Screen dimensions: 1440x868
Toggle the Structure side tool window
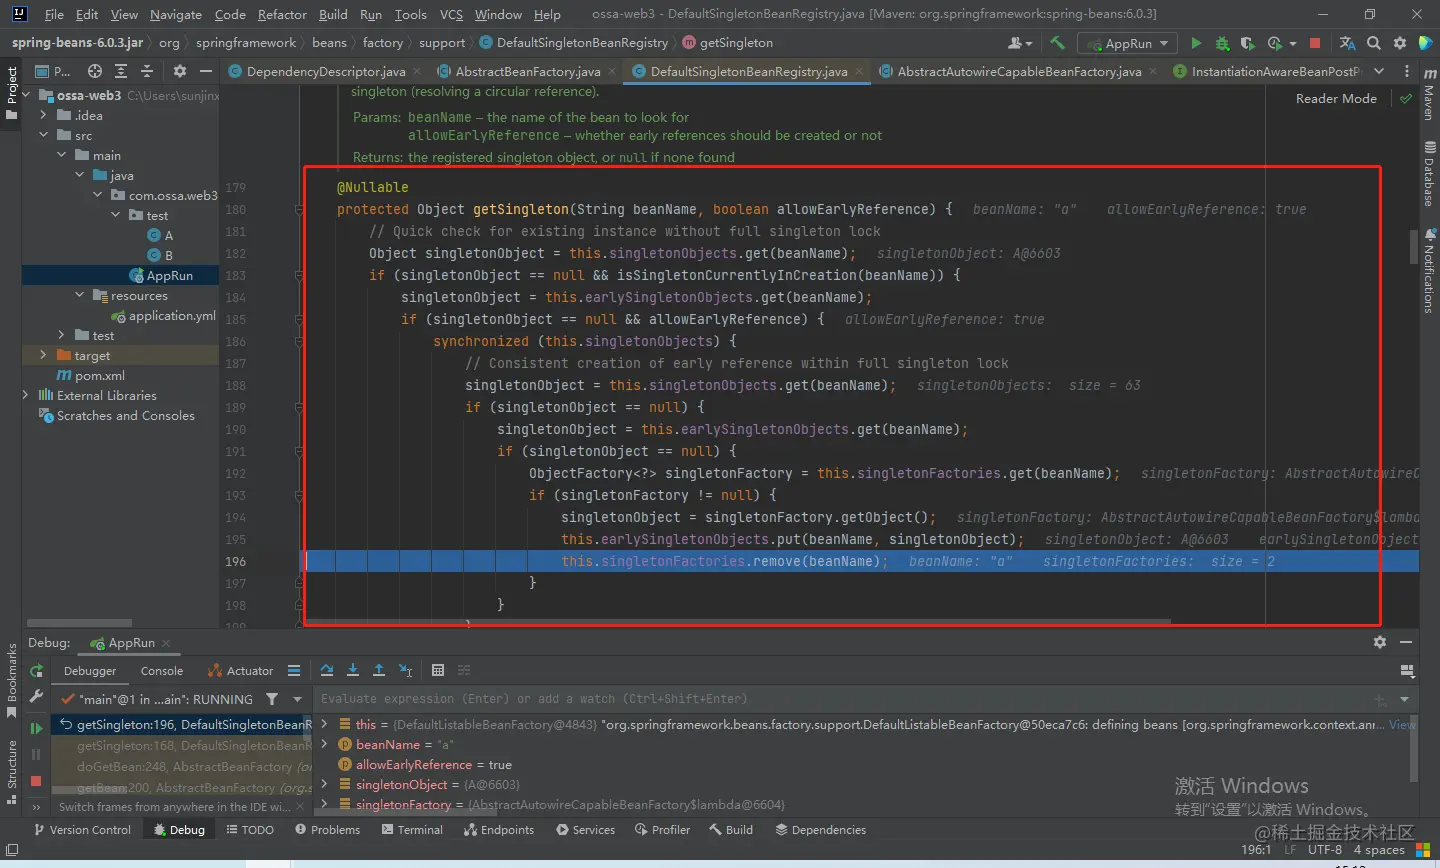[11, 772]
